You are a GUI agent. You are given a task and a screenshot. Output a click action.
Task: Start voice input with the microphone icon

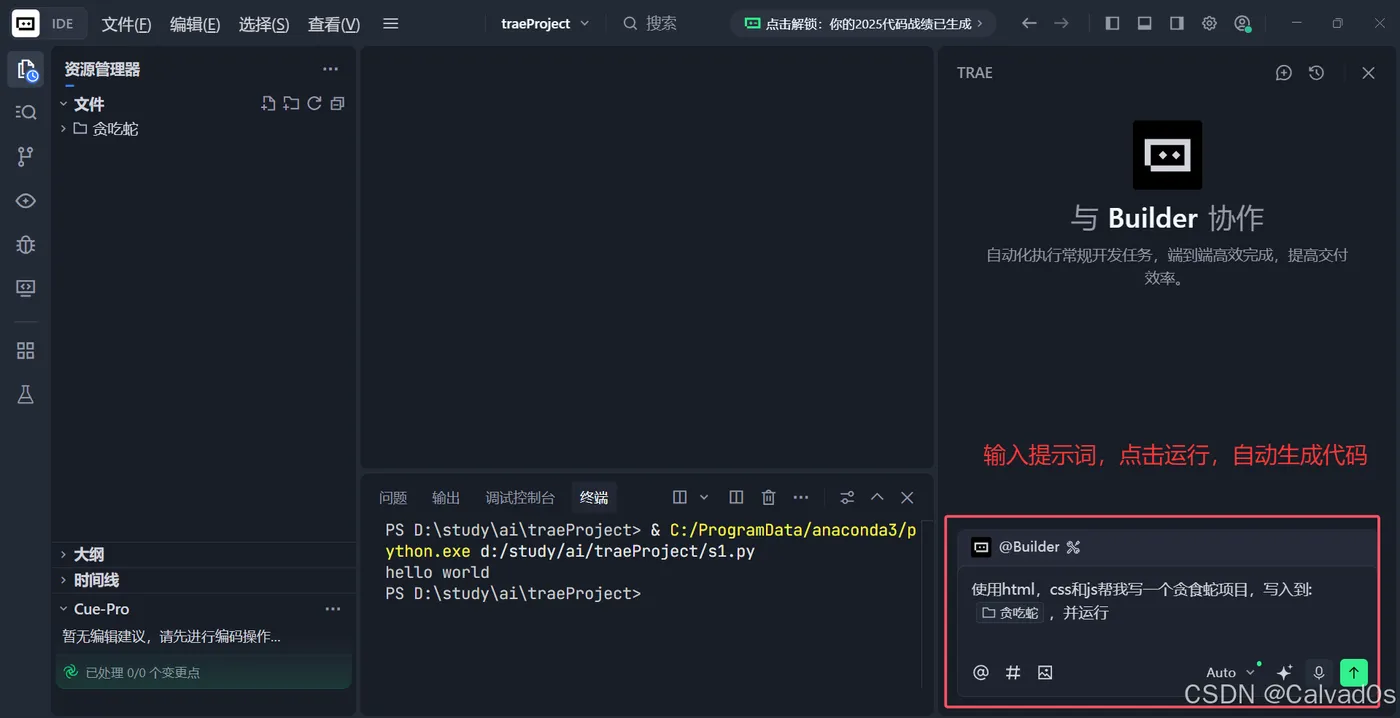pos(1319,673)
